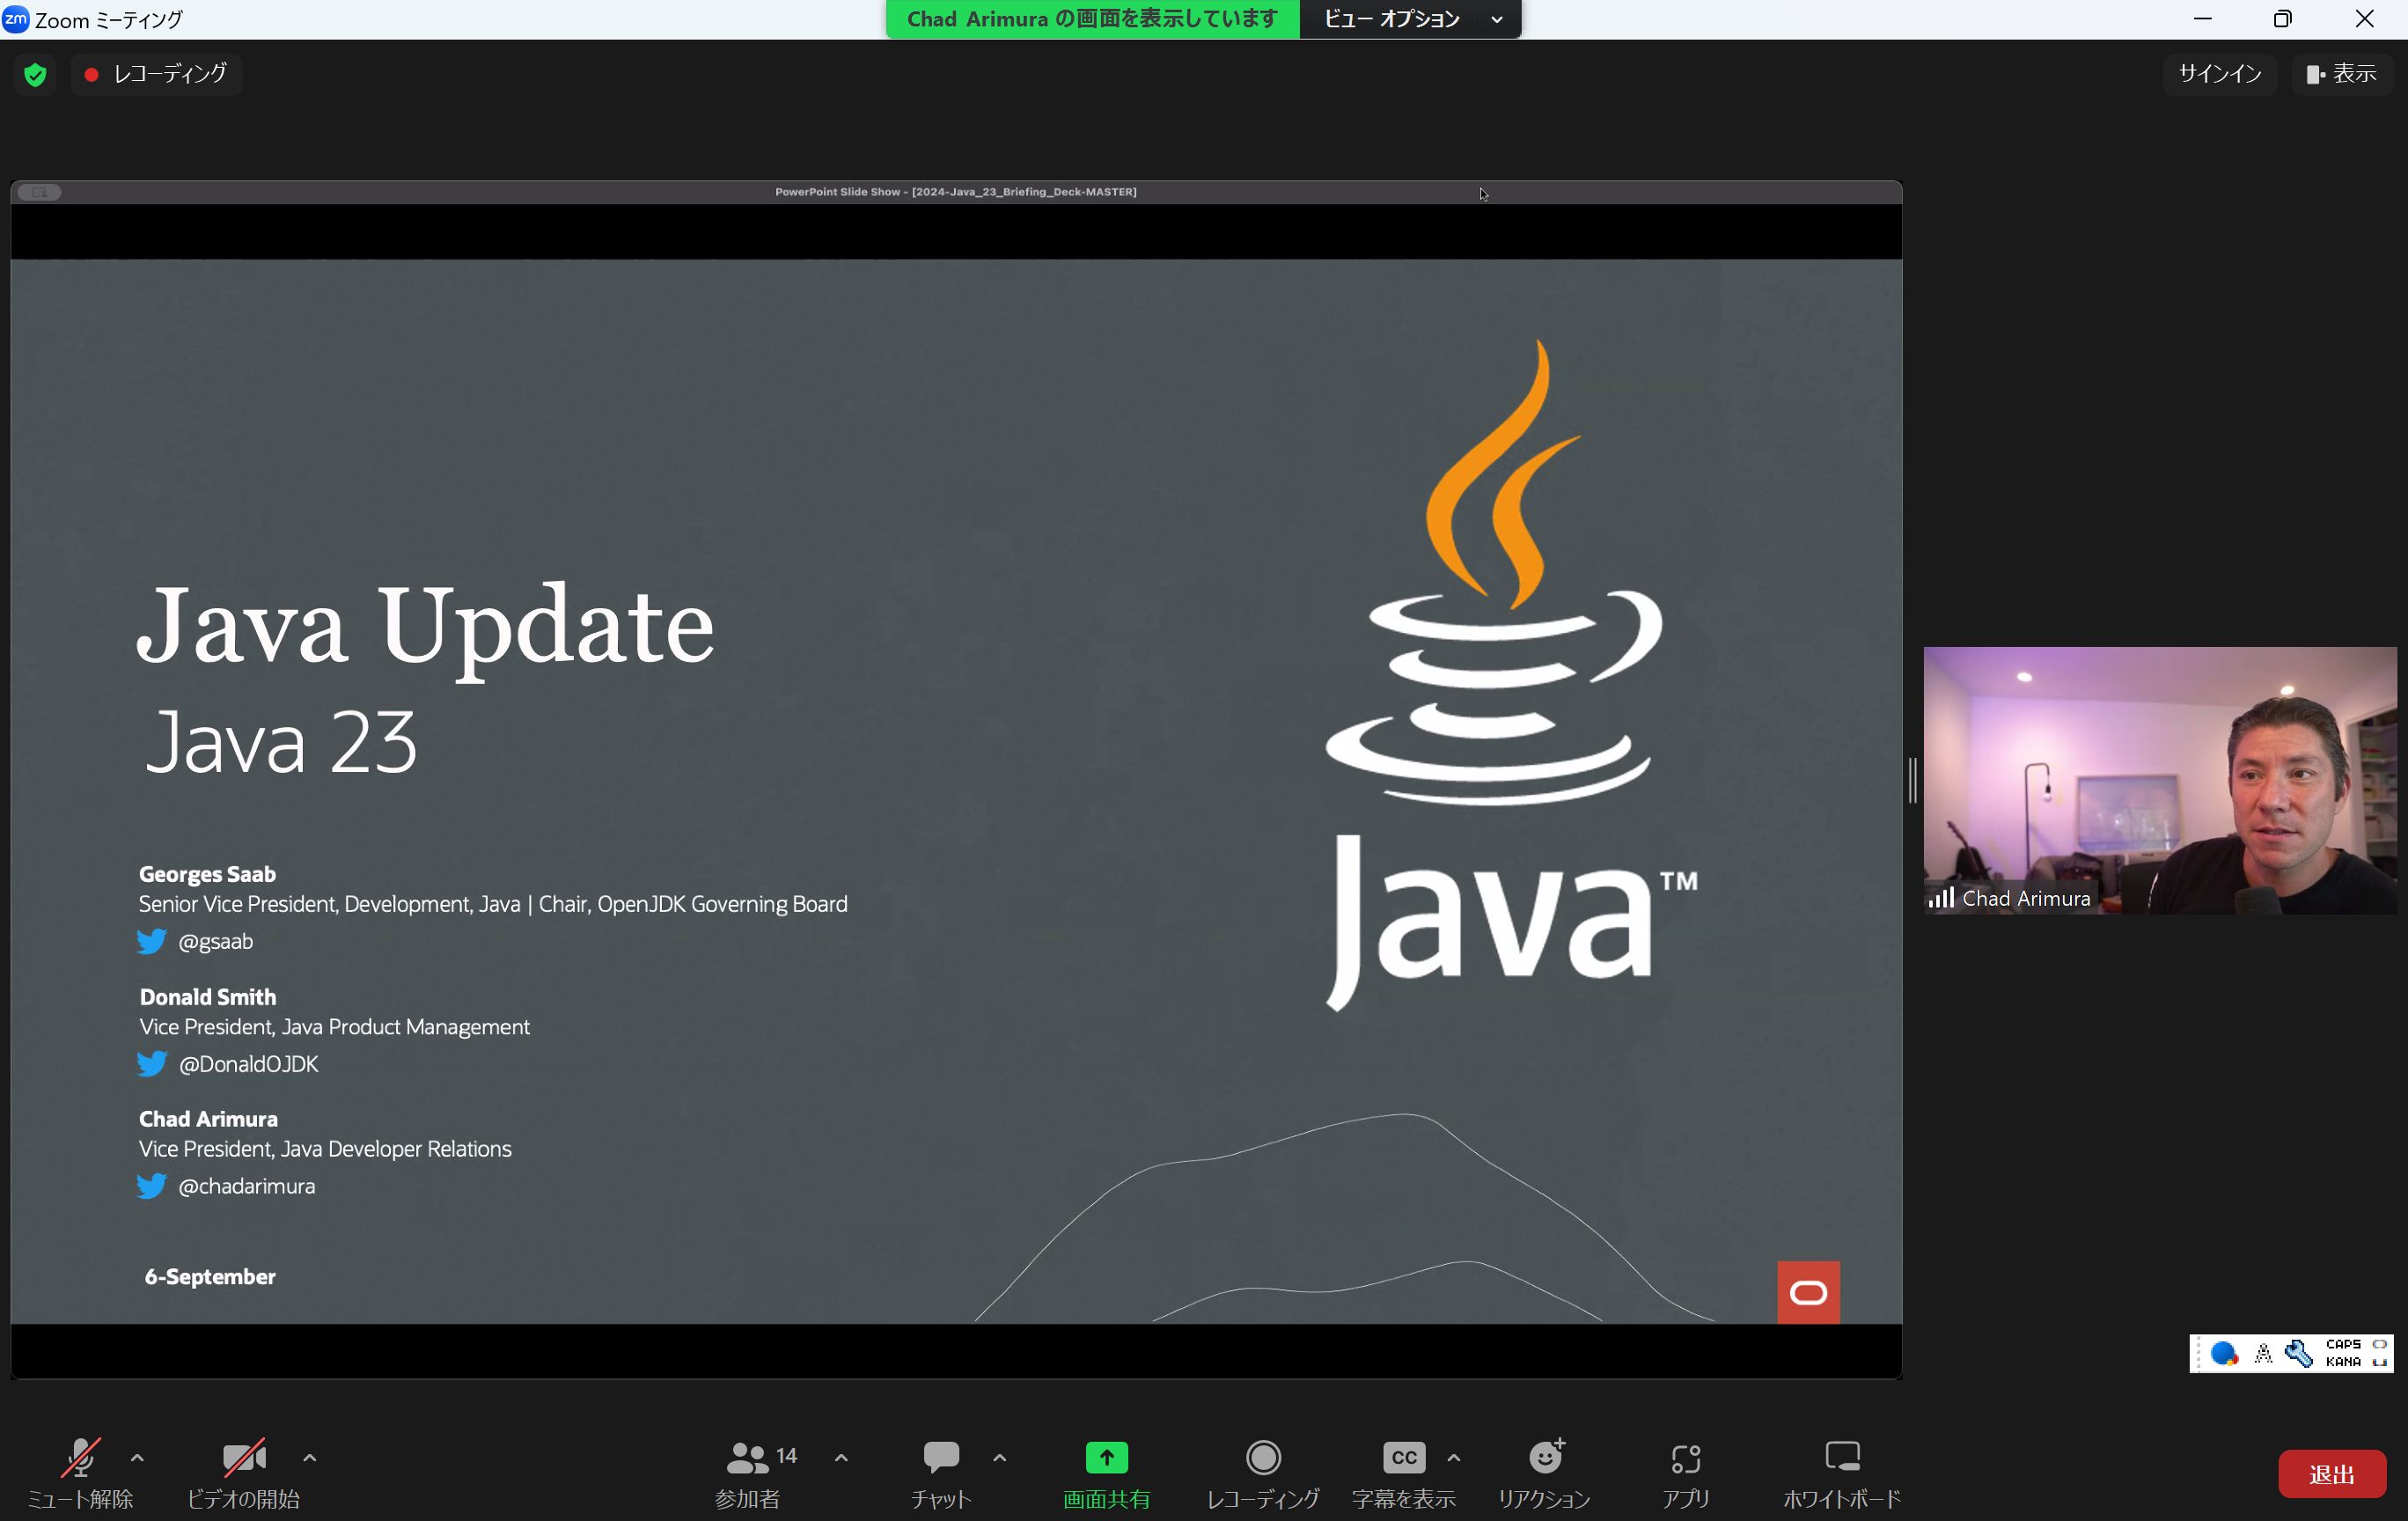This screenshot has height=1521, width=2408.
Task: Open audio options arrow next to mute
Action: tap(137, 1458)
